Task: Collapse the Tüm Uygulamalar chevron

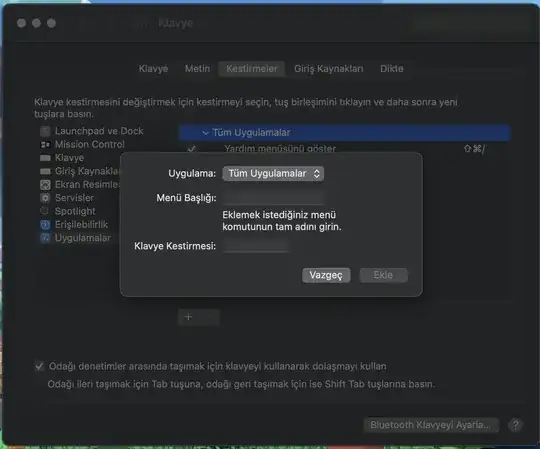Action: tap(205, 133)
